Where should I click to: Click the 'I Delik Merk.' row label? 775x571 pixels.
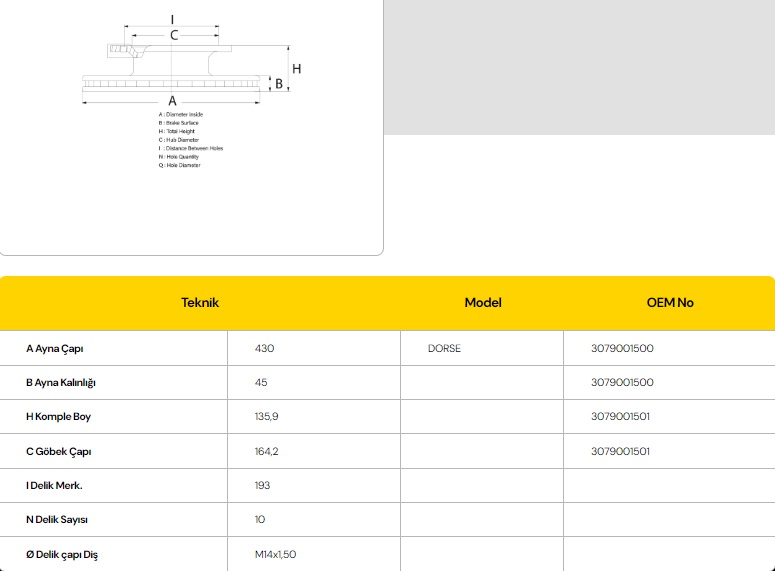coord(54,485)
